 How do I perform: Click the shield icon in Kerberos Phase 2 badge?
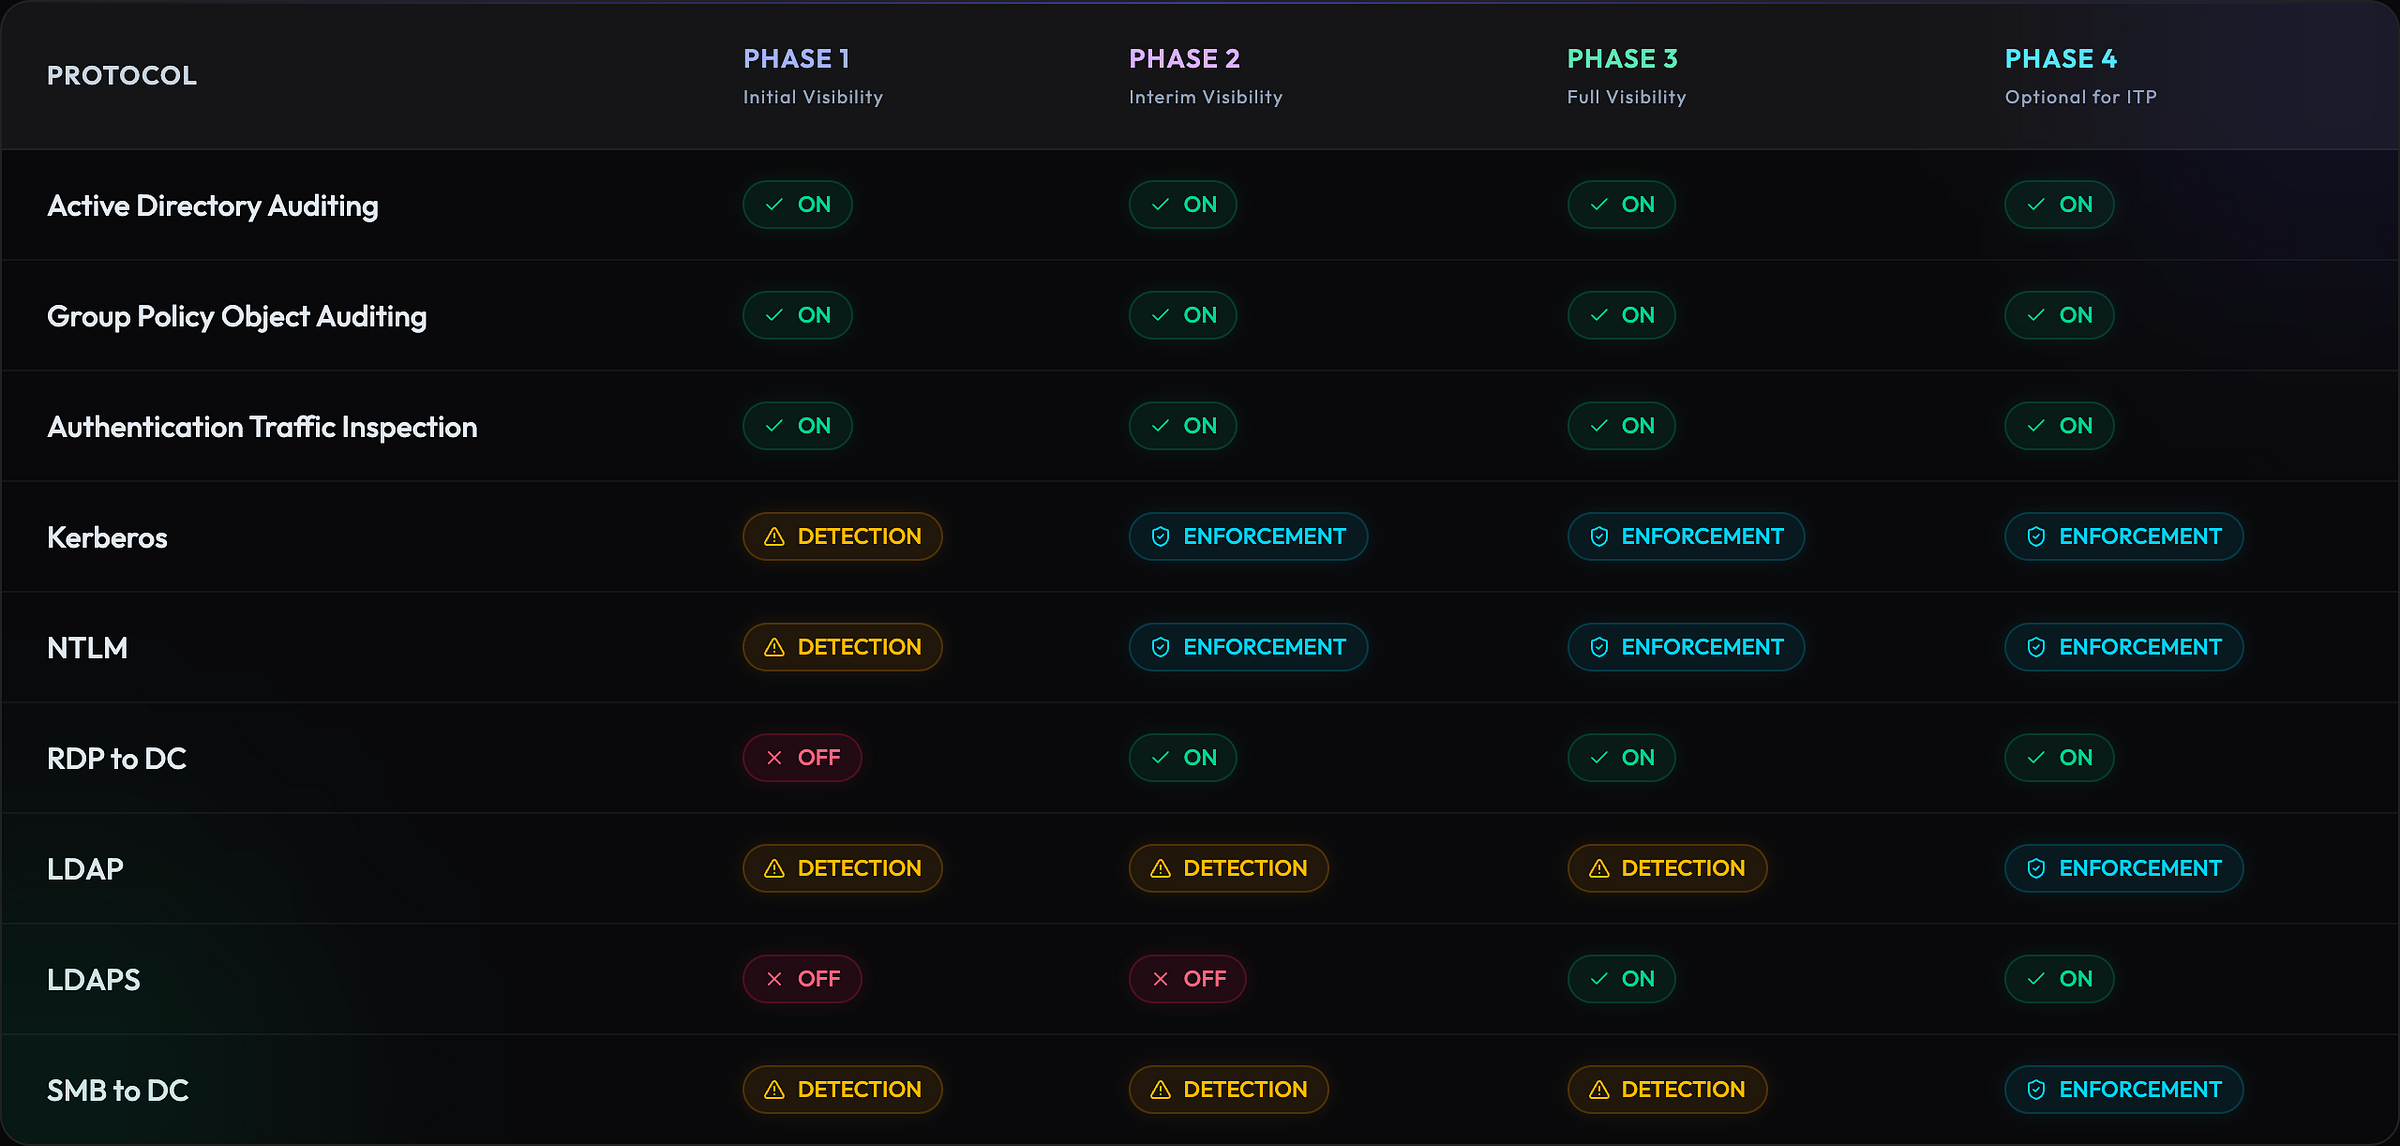(1160, 537)
